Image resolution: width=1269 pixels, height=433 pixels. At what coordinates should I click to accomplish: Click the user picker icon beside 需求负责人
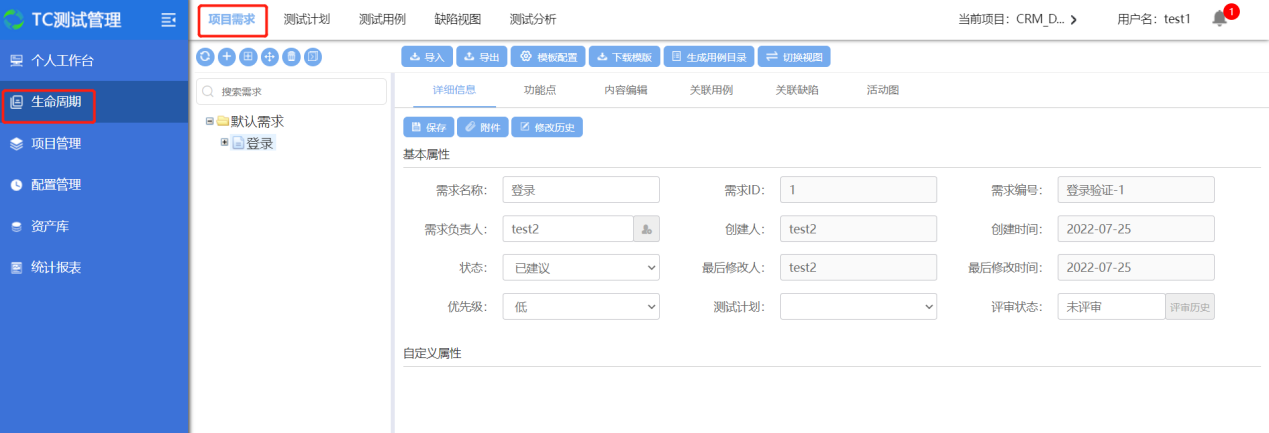coord(647,229)
